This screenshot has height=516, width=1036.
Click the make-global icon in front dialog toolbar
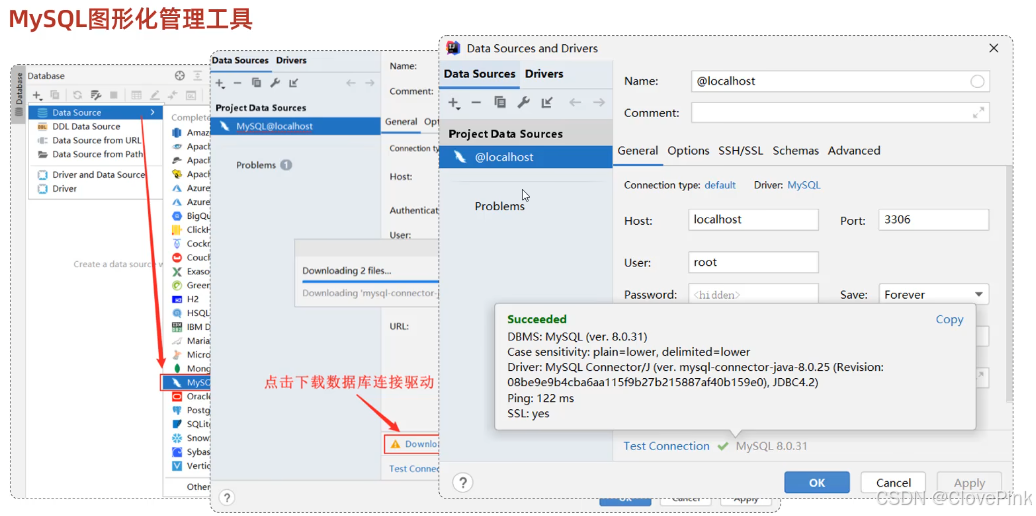click(546, 102)
